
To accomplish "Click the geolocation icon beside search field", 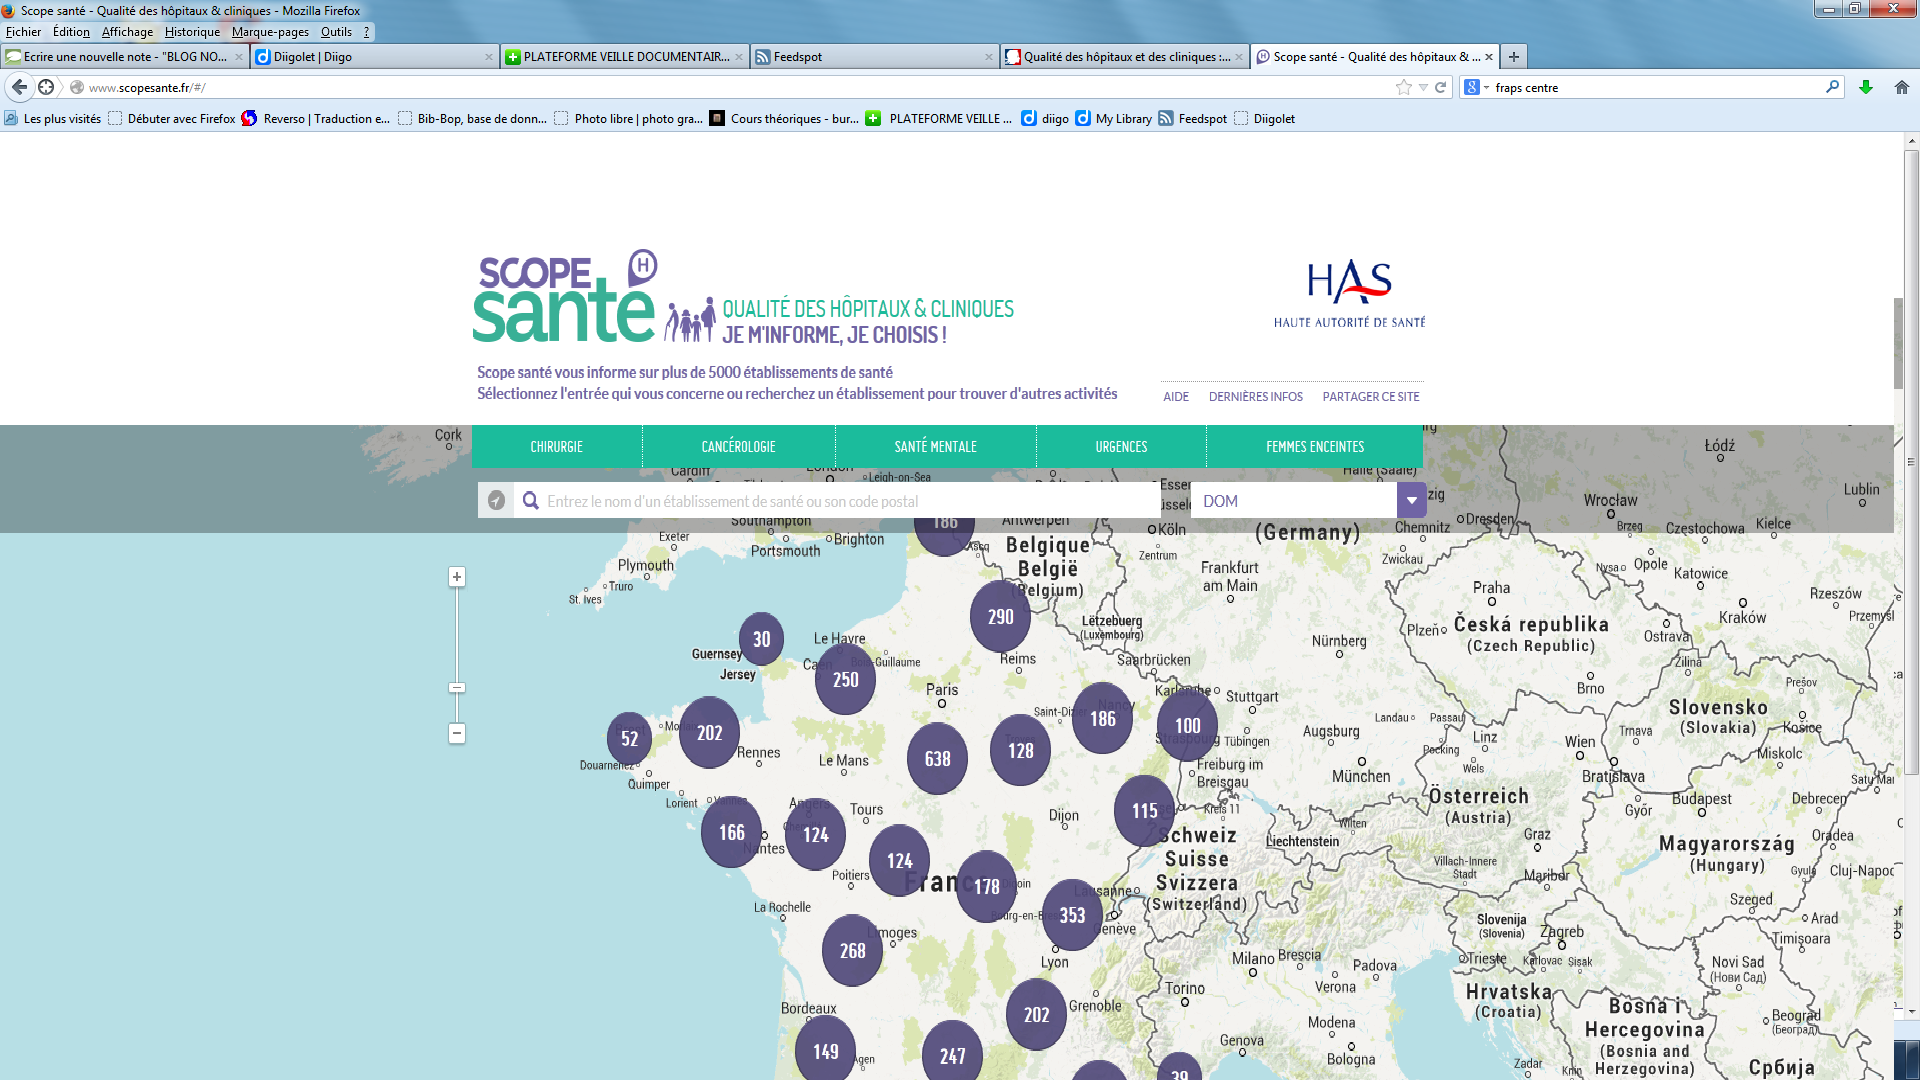I will coord(496,501).
